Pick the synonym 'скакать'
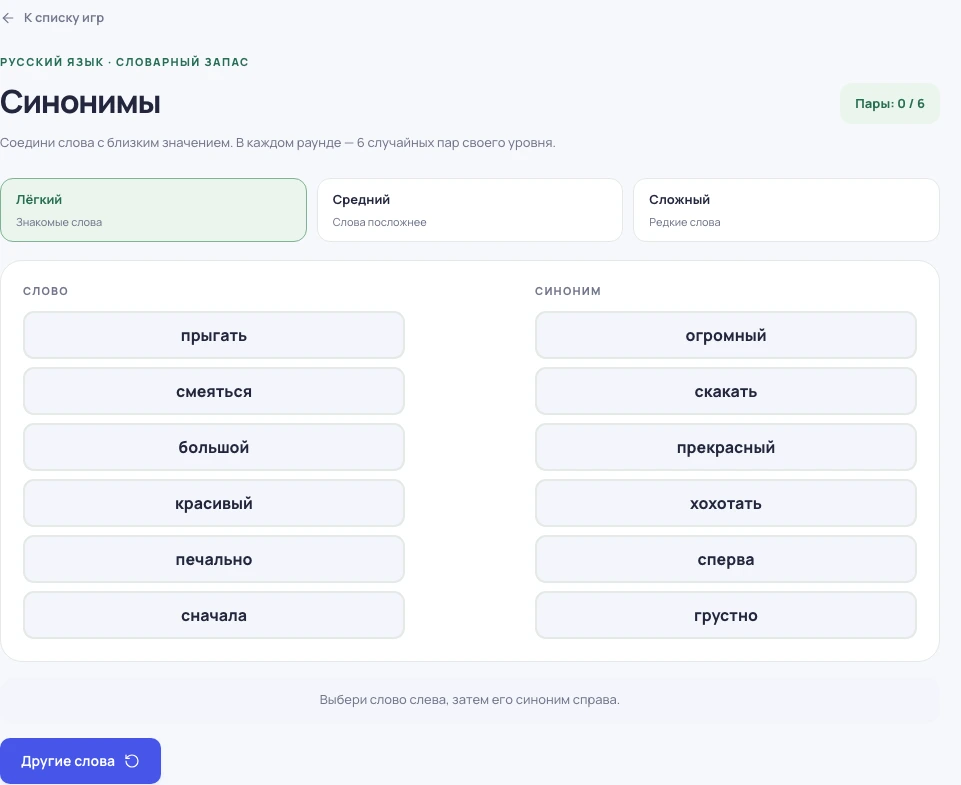 click(x=726, y=391)
